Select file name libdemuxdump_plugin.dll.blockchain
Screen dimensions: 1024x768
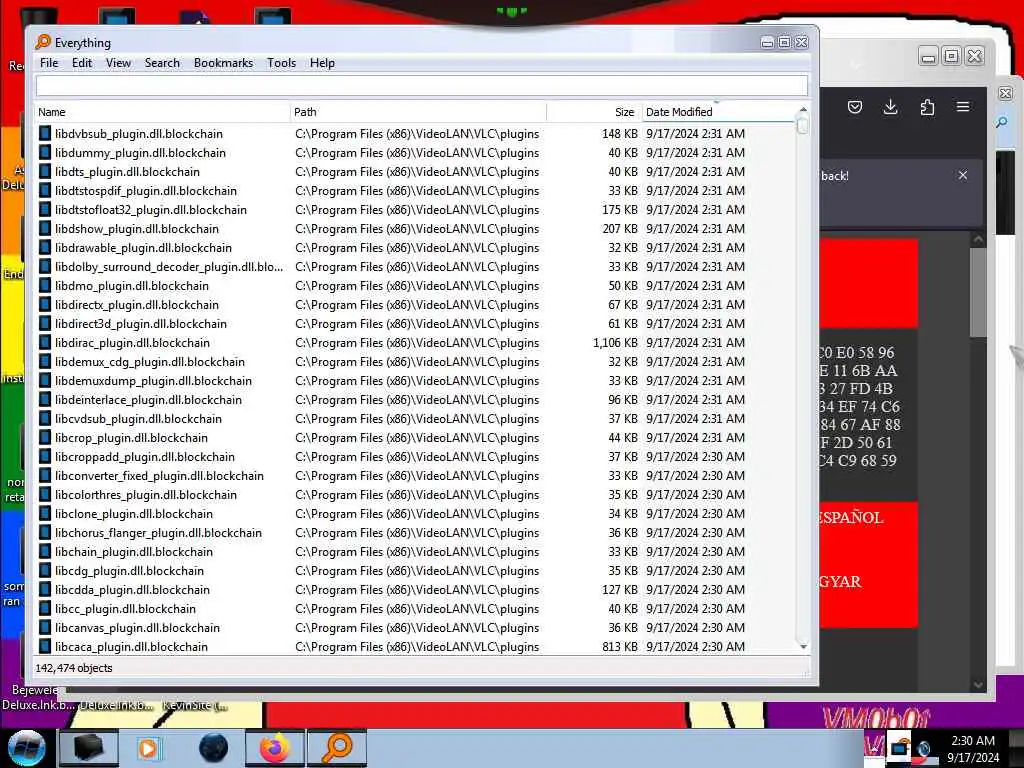click(153, 381)
